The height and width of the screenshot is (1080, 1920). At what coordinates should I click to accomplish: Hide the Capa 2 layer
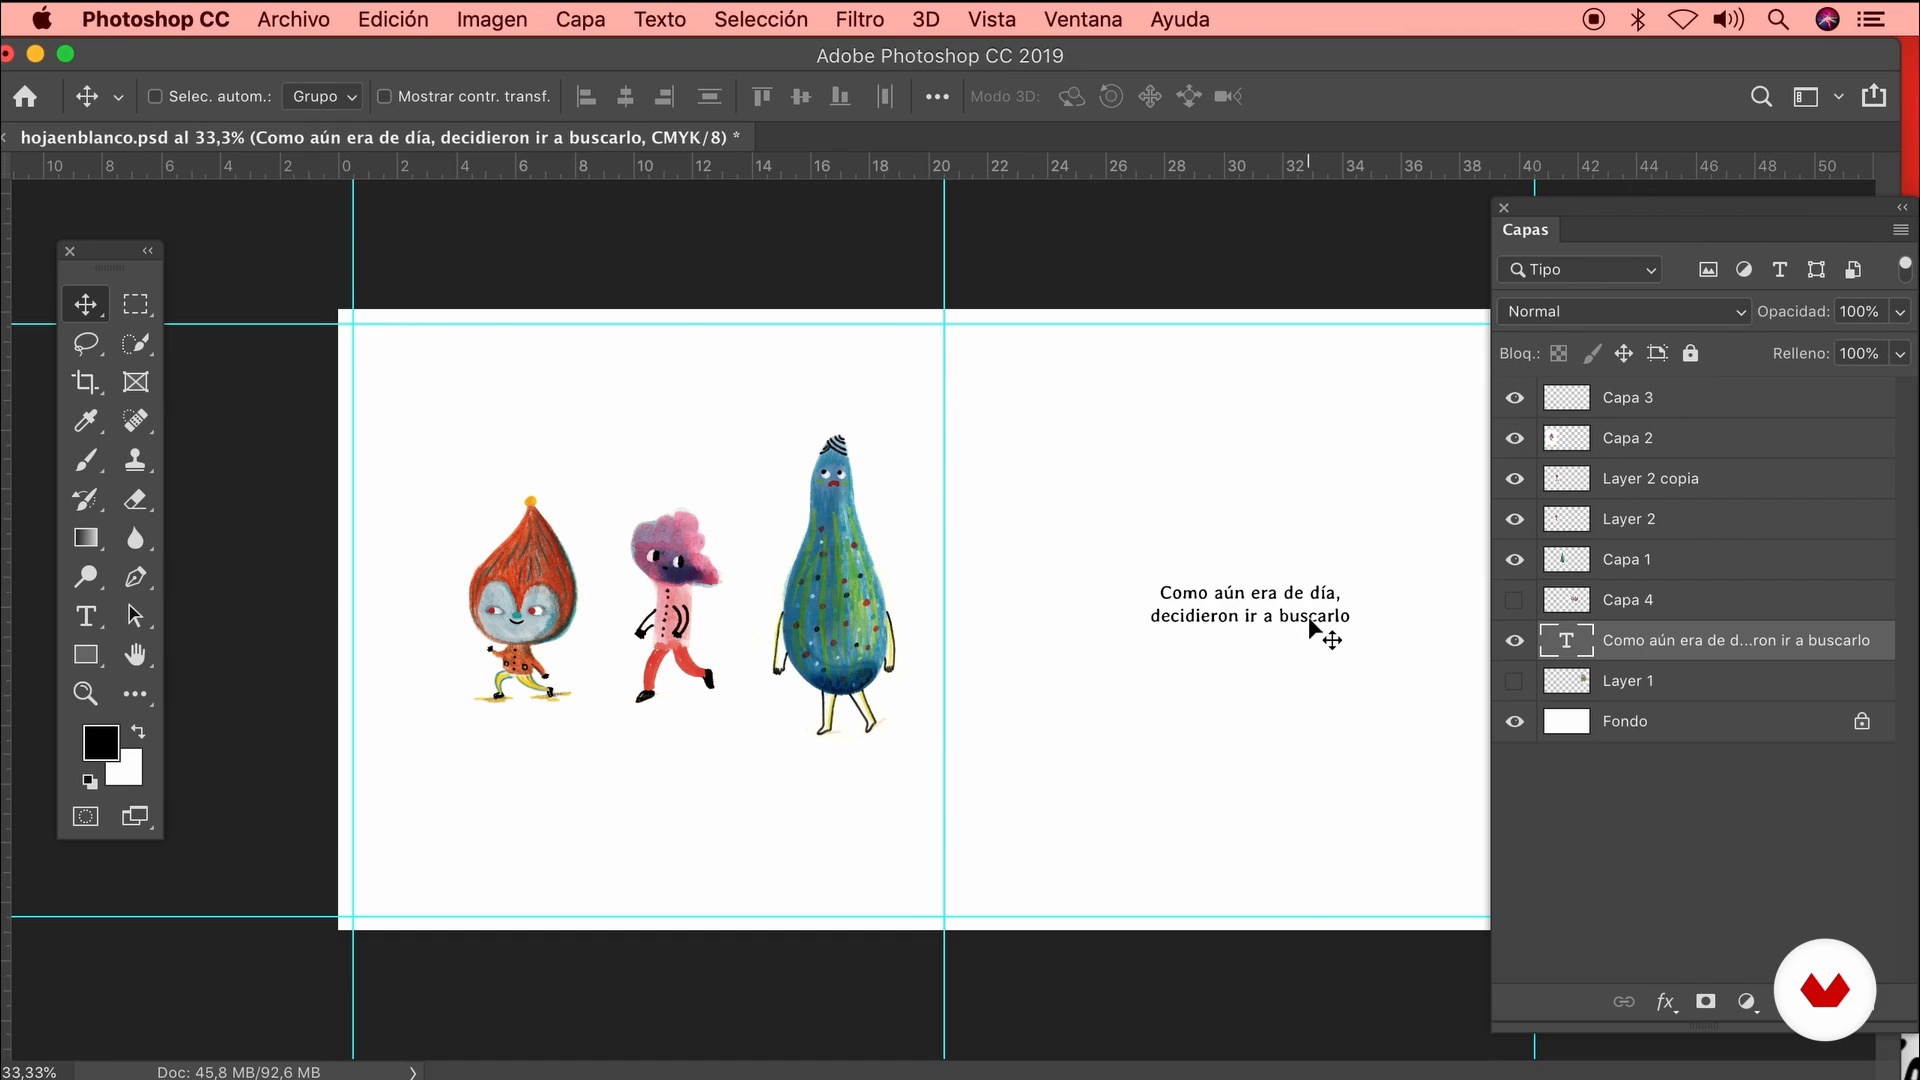[x=1515, y=438]
